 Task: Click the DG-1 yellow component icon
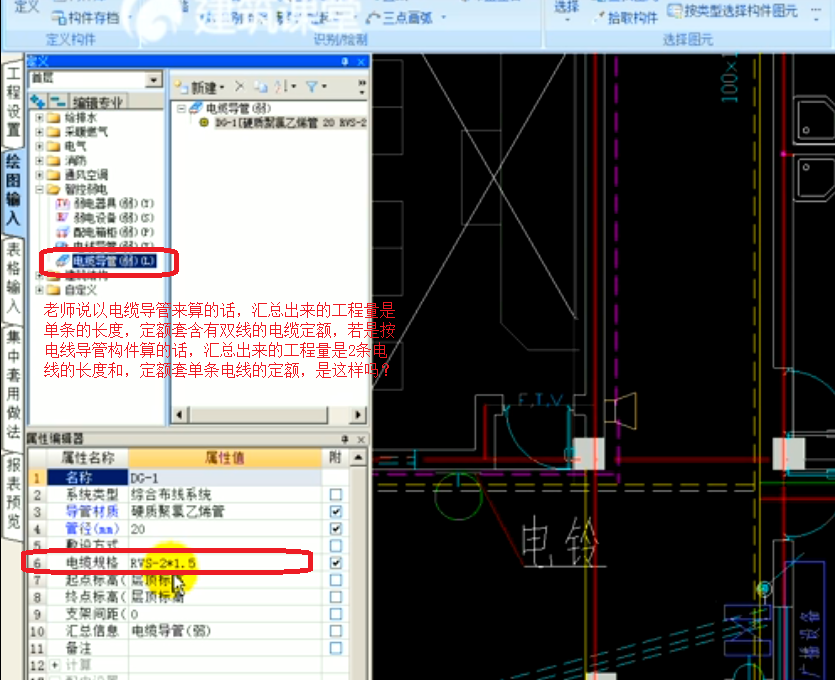coord(203,123)
